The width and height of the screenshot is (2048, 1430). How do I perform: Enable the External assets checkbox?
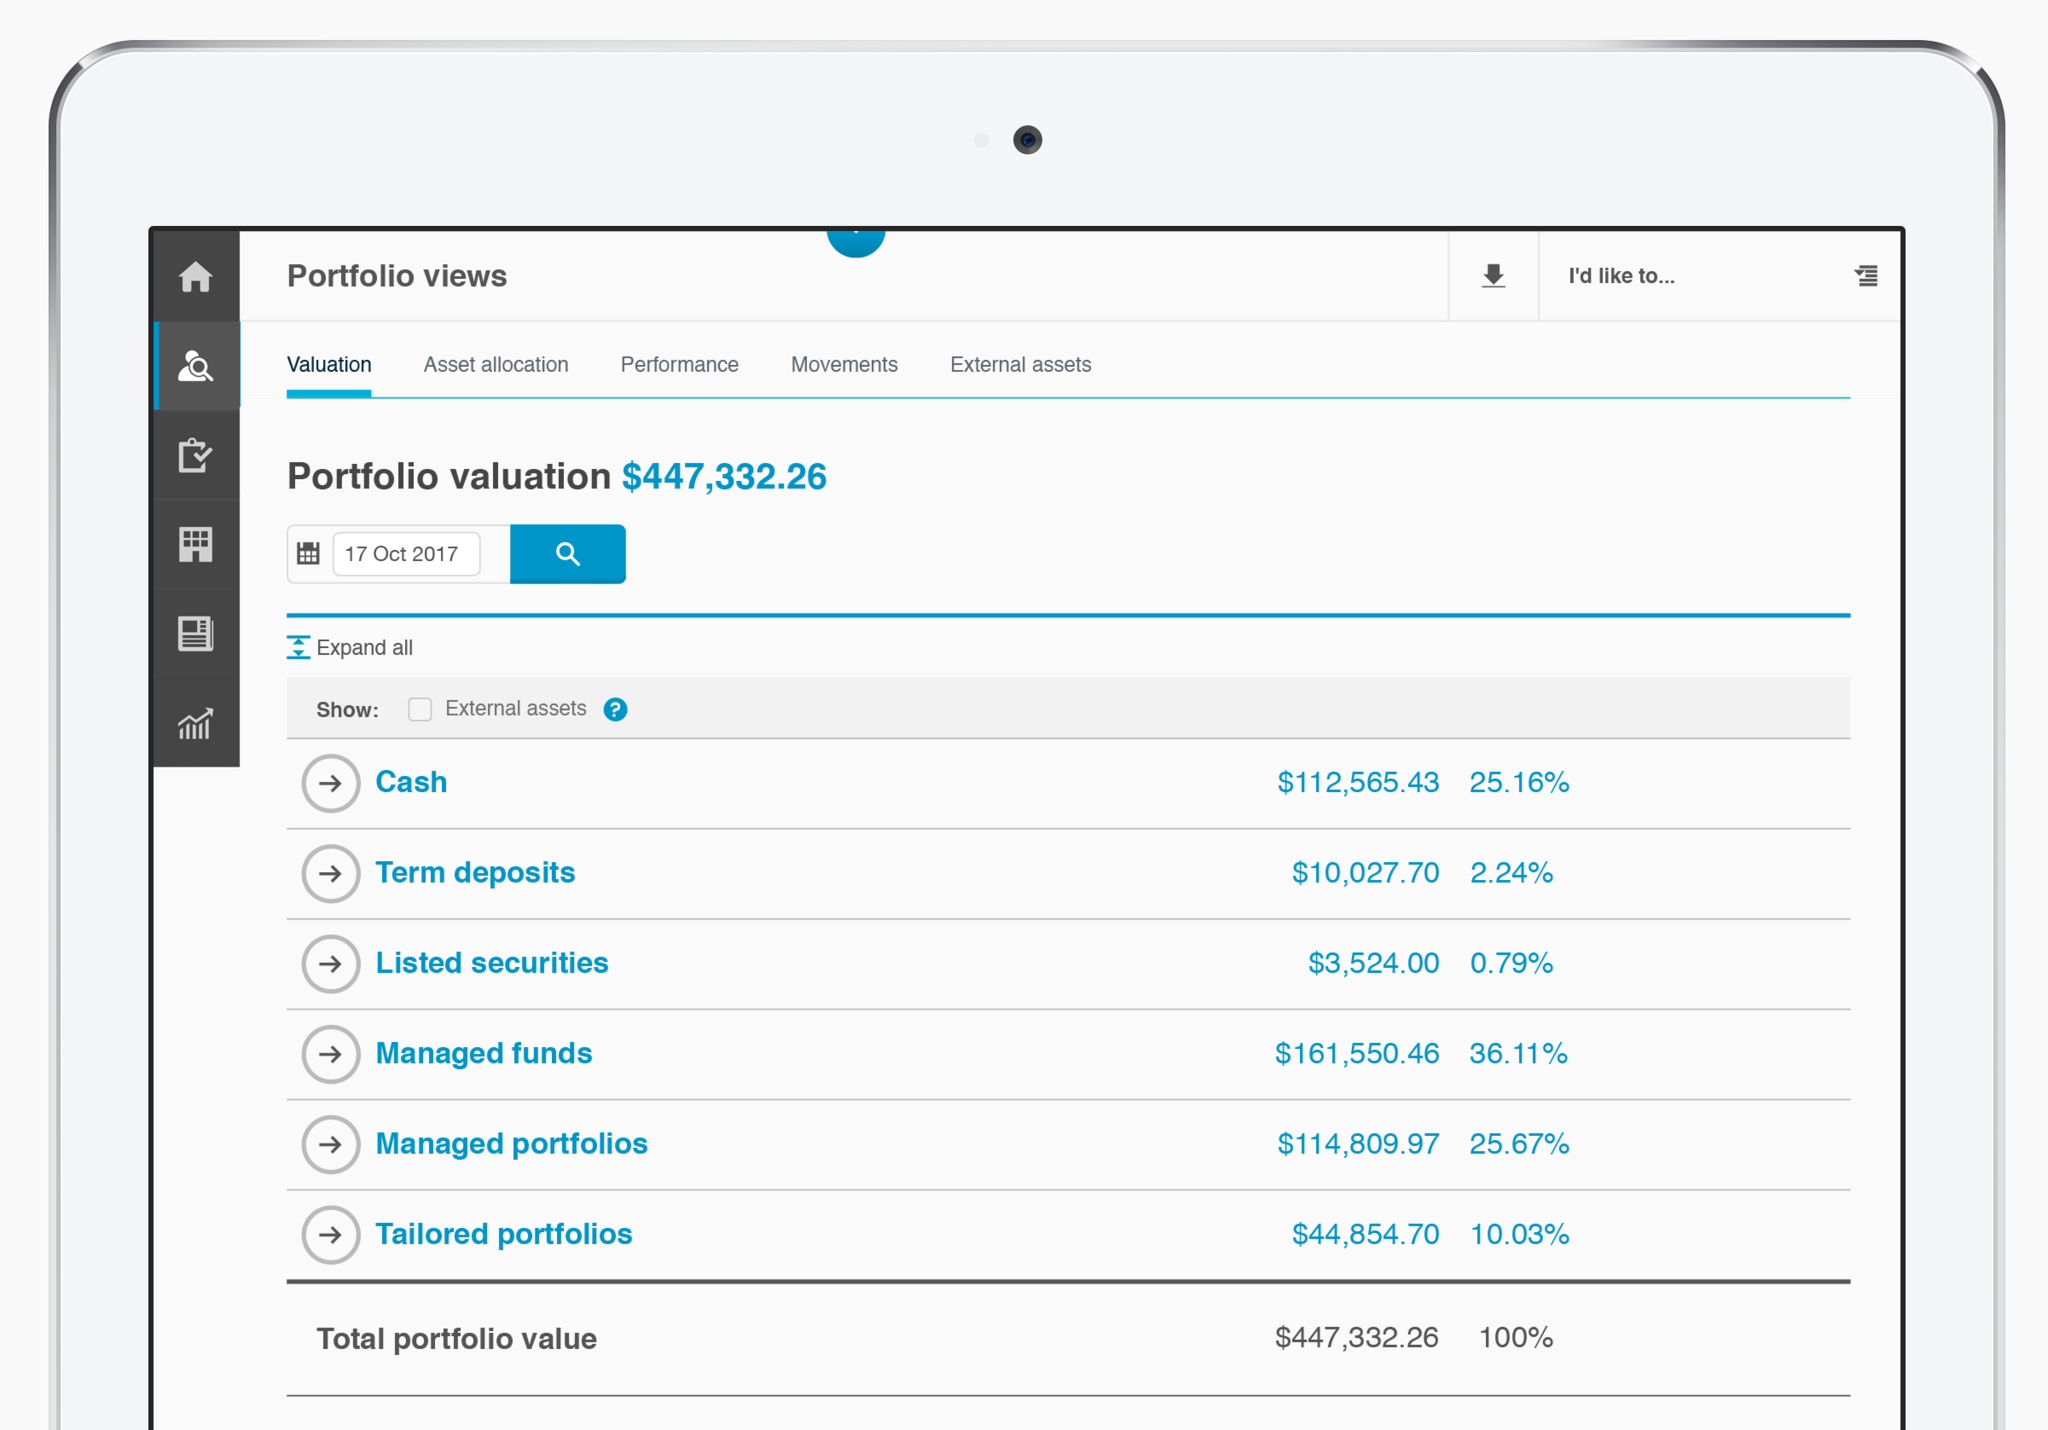click(420, 710)
